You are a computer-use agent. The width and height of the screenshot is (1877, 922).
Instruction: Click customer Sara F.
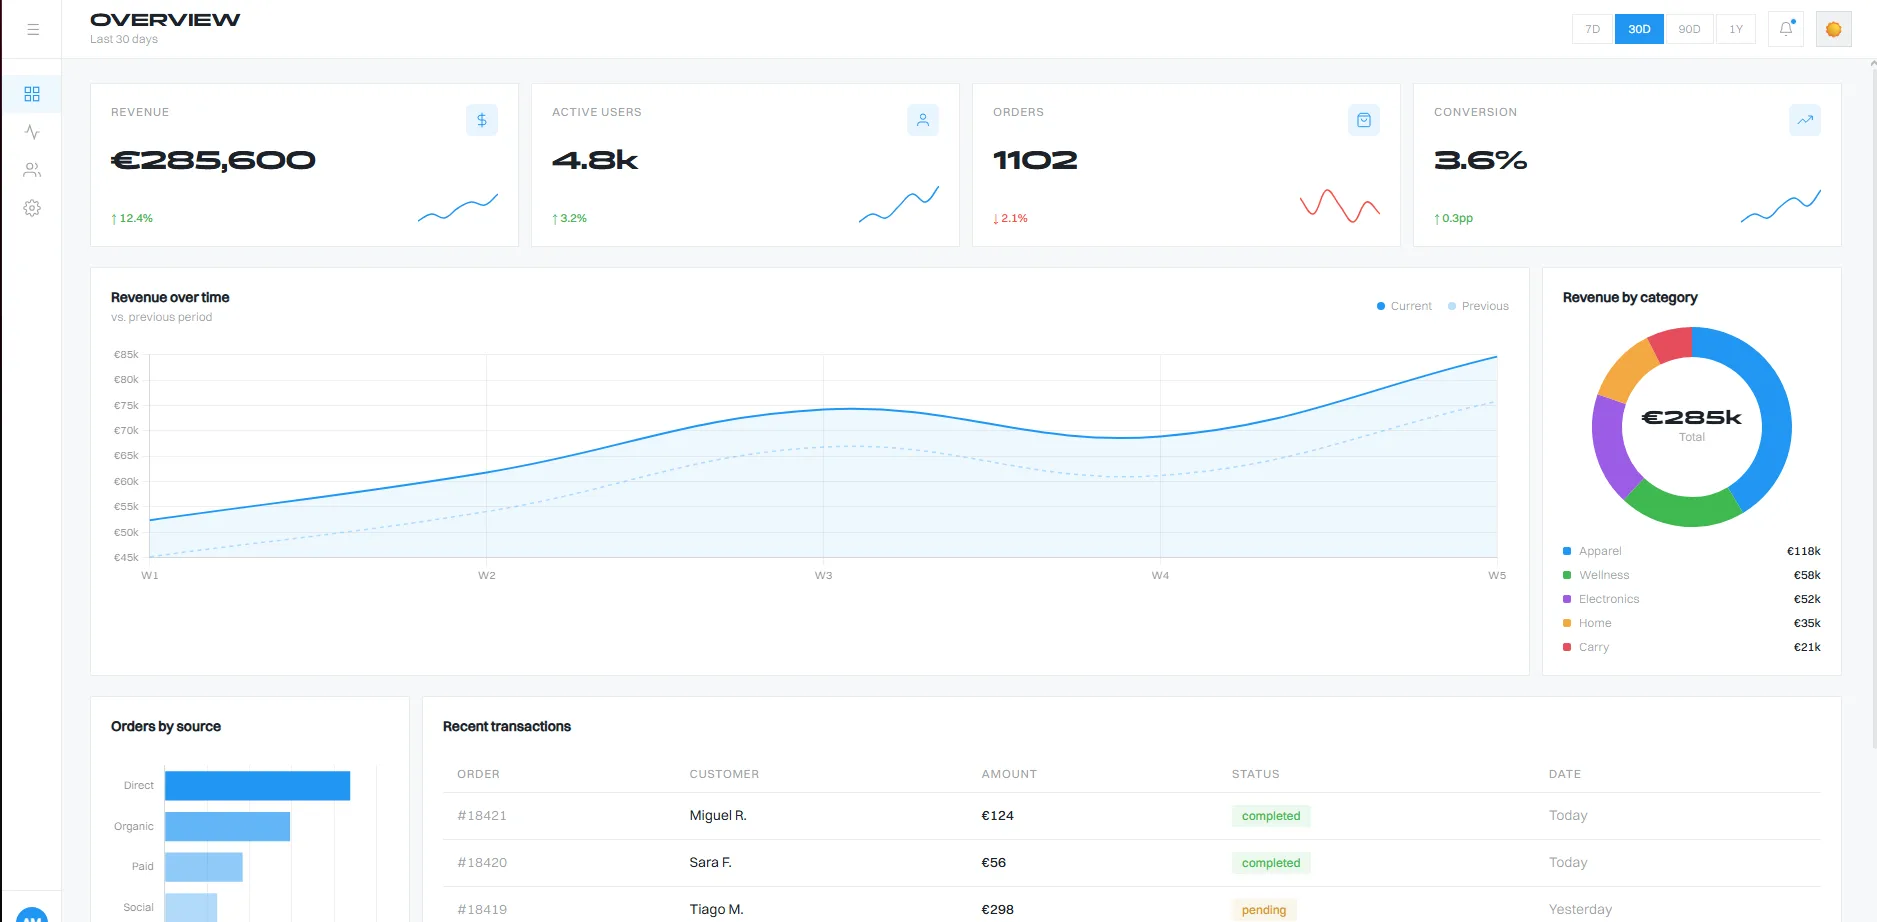coord(711,863)
